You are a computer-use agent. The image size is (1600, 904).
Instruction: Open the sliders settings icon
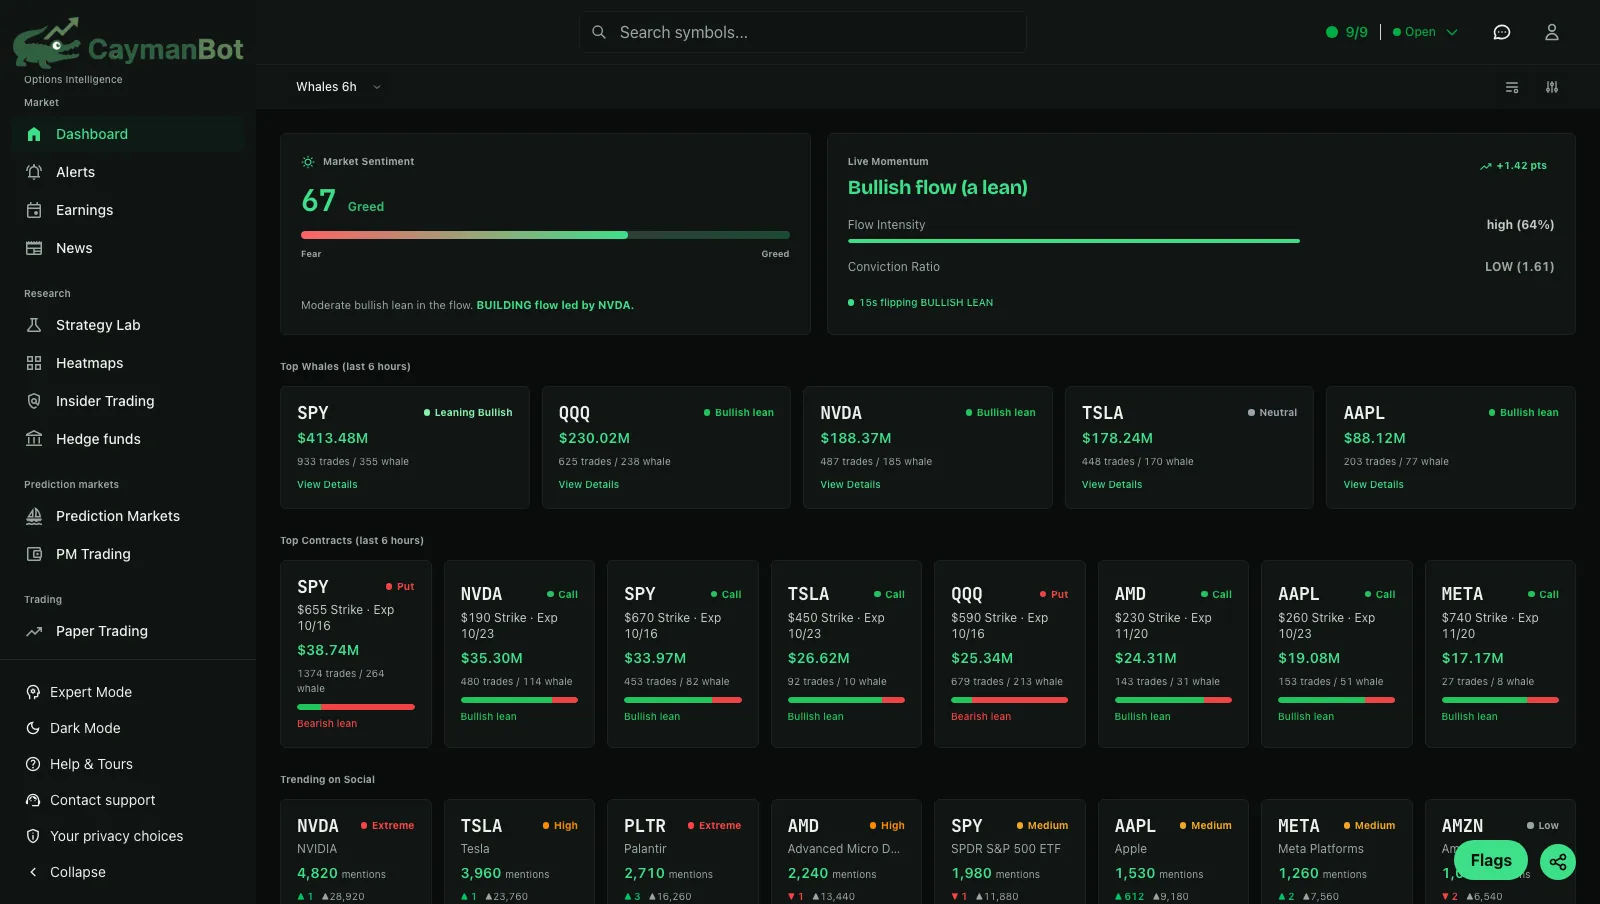click(1552, 87)
